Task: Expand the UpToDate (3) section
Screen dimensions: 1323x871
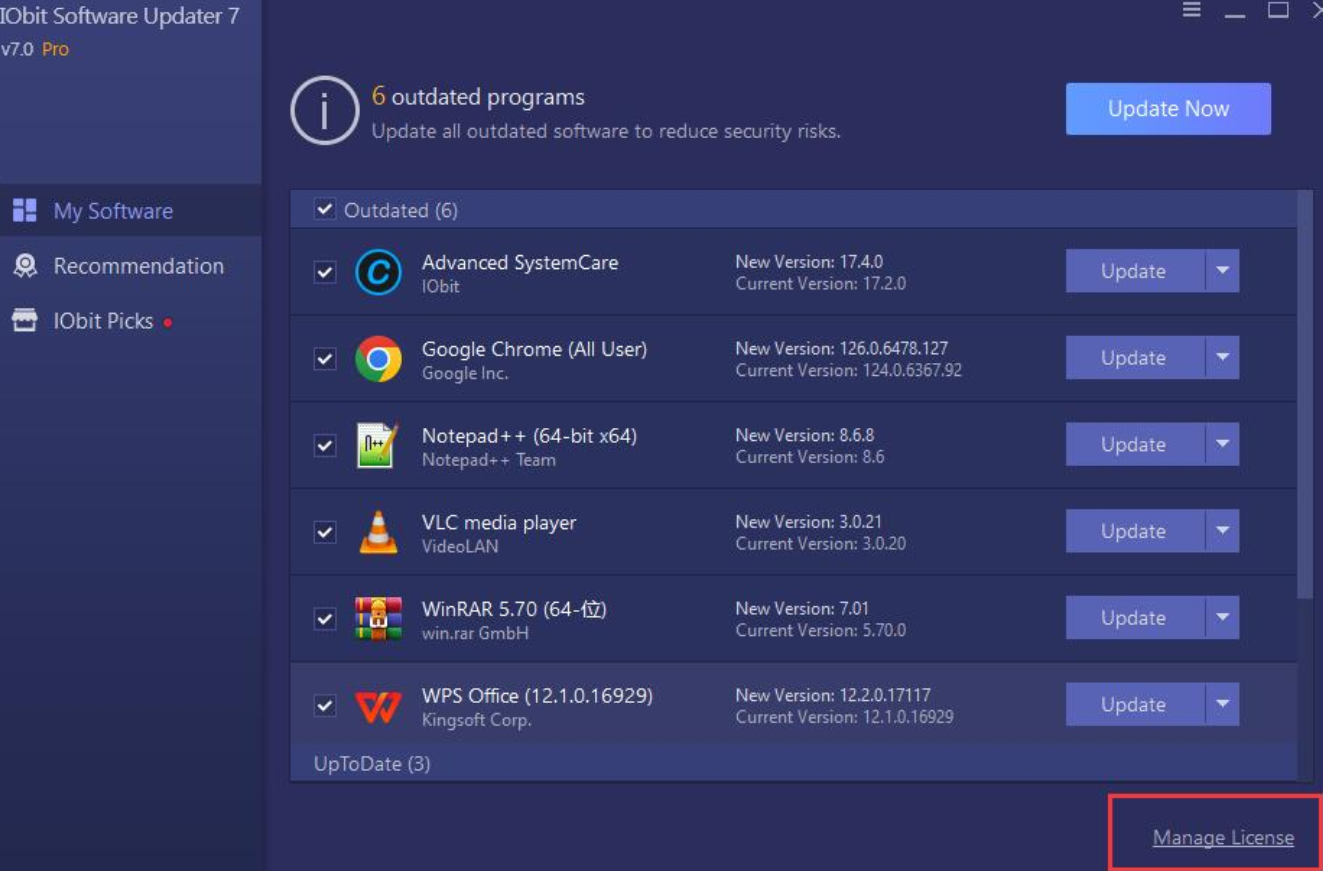Action: pyautogui.click(x=793, y=764)
